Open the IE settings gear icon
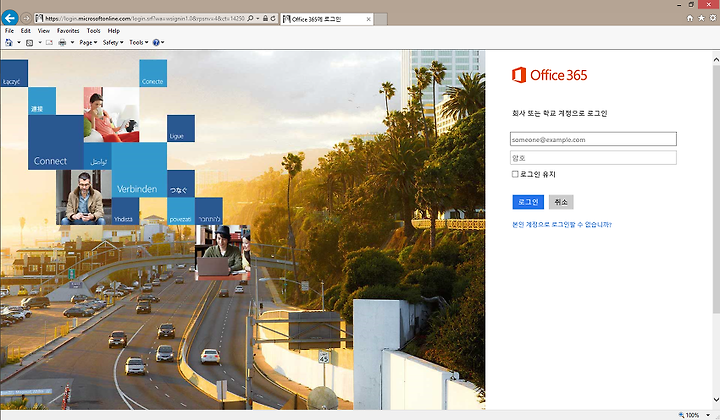This screenshot has width=720, height=420. coord(713,18)
